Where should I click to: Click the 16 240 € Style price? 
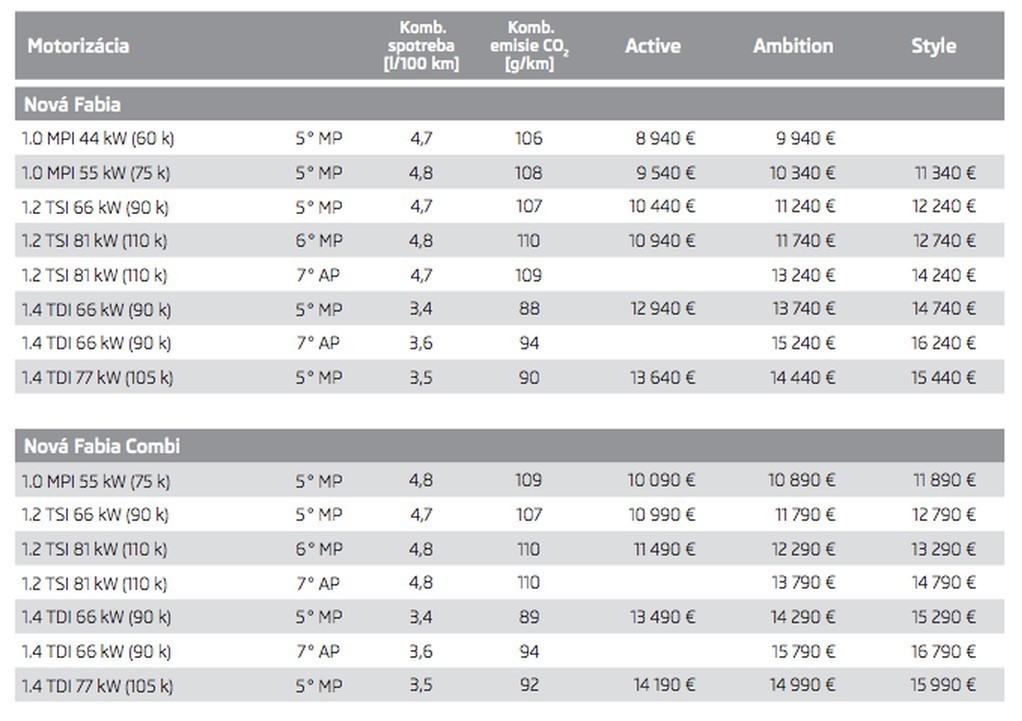(943, 343)
